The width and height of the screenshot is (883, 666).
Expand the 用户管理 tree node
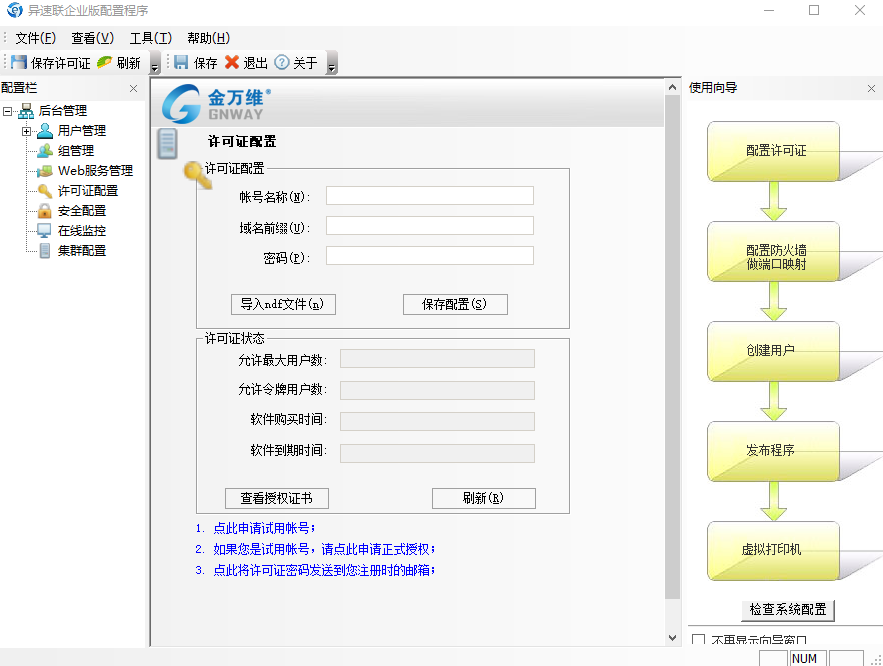pos(28,130)
